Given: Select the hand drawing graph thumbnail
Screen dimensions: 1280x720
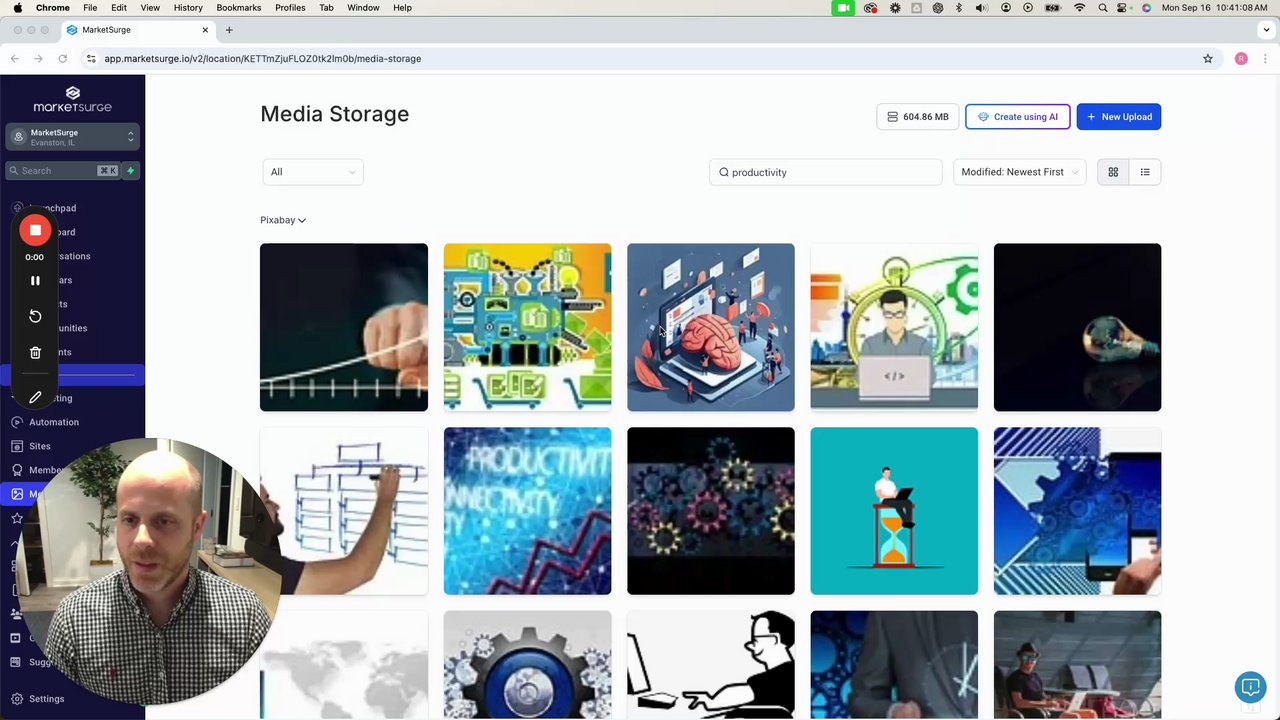Looking at the screenshot, I should point(344,327).
